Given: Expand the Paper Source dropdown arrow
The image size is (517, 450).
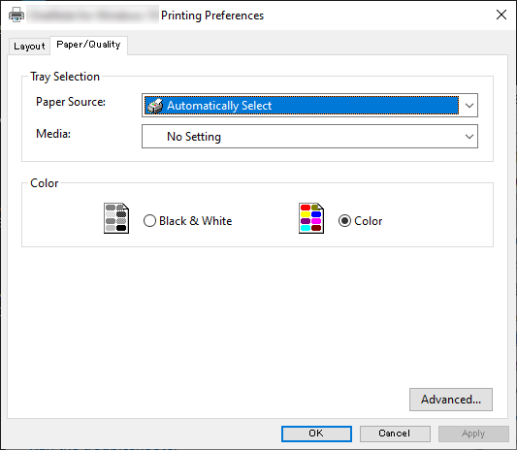Looking at the screenshot, I should click(469, 106).
